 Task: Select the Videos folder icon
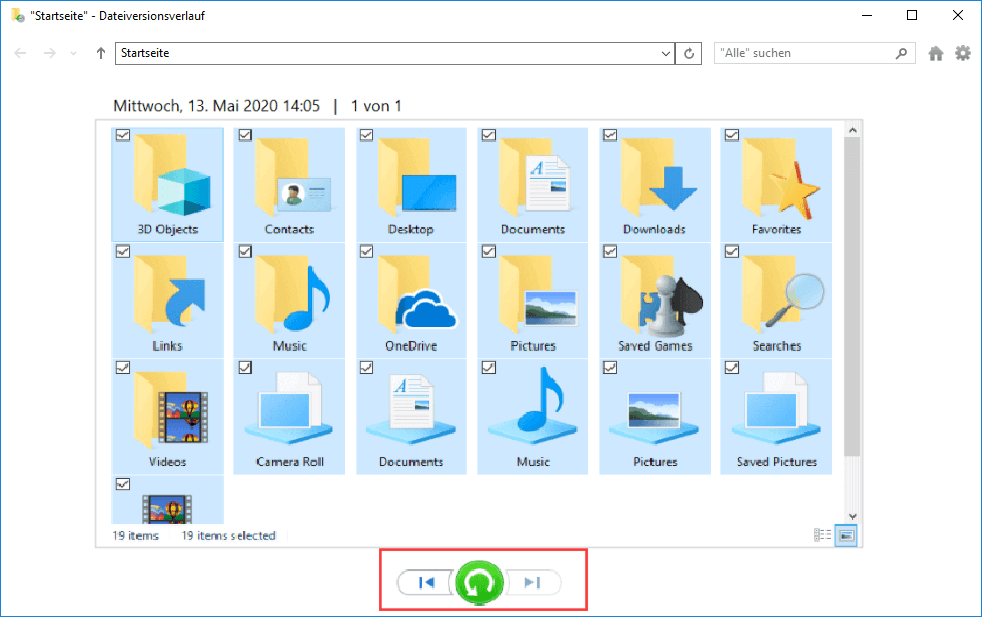click(170, 409)
